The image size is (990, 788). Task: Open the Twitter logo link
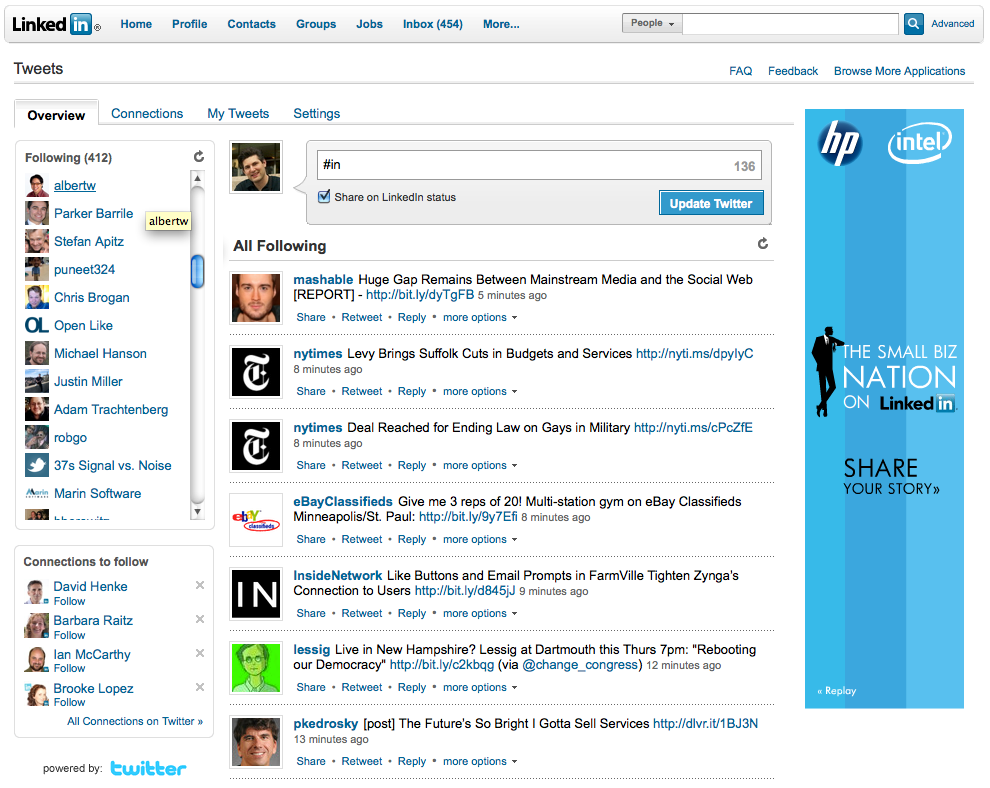(148, 769)
